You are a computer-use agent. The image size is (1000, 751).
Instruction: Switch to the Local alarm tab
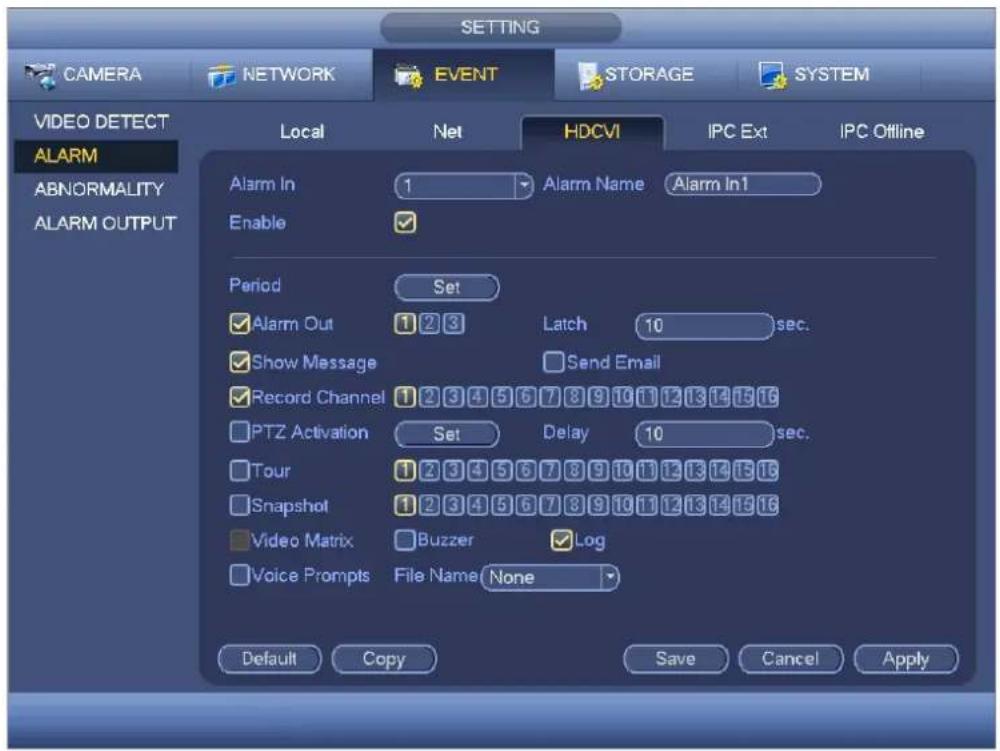302,132
